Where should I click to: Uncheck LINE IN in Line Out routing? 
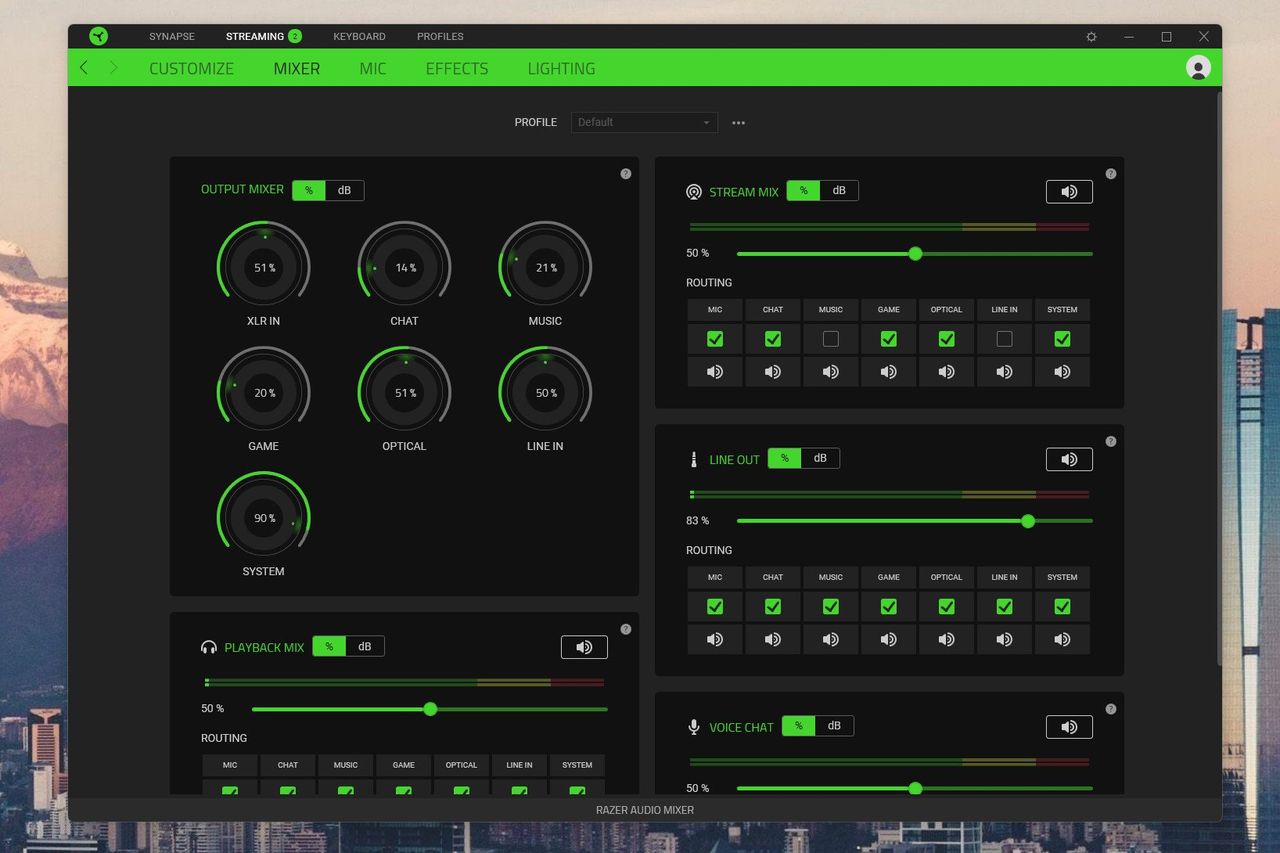click(x=1005, y=606)
